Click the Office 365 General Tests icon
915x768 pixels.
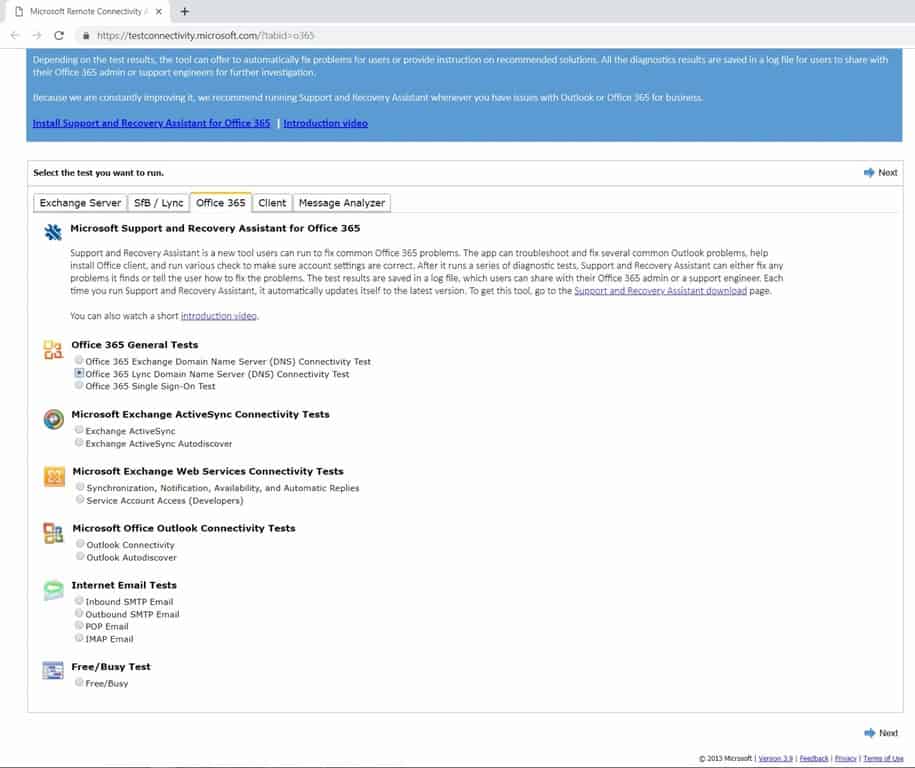(55, 351)
